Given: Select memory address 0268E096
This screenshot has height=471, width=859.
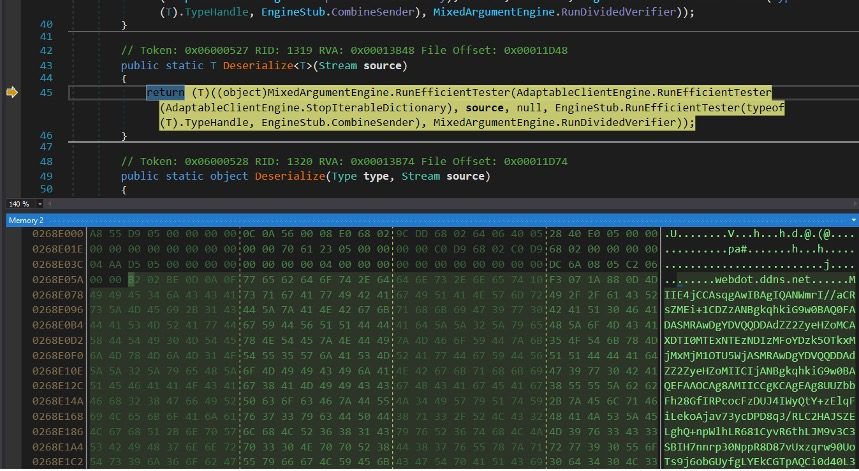Looking at the screenshot, I should (58, 310).
